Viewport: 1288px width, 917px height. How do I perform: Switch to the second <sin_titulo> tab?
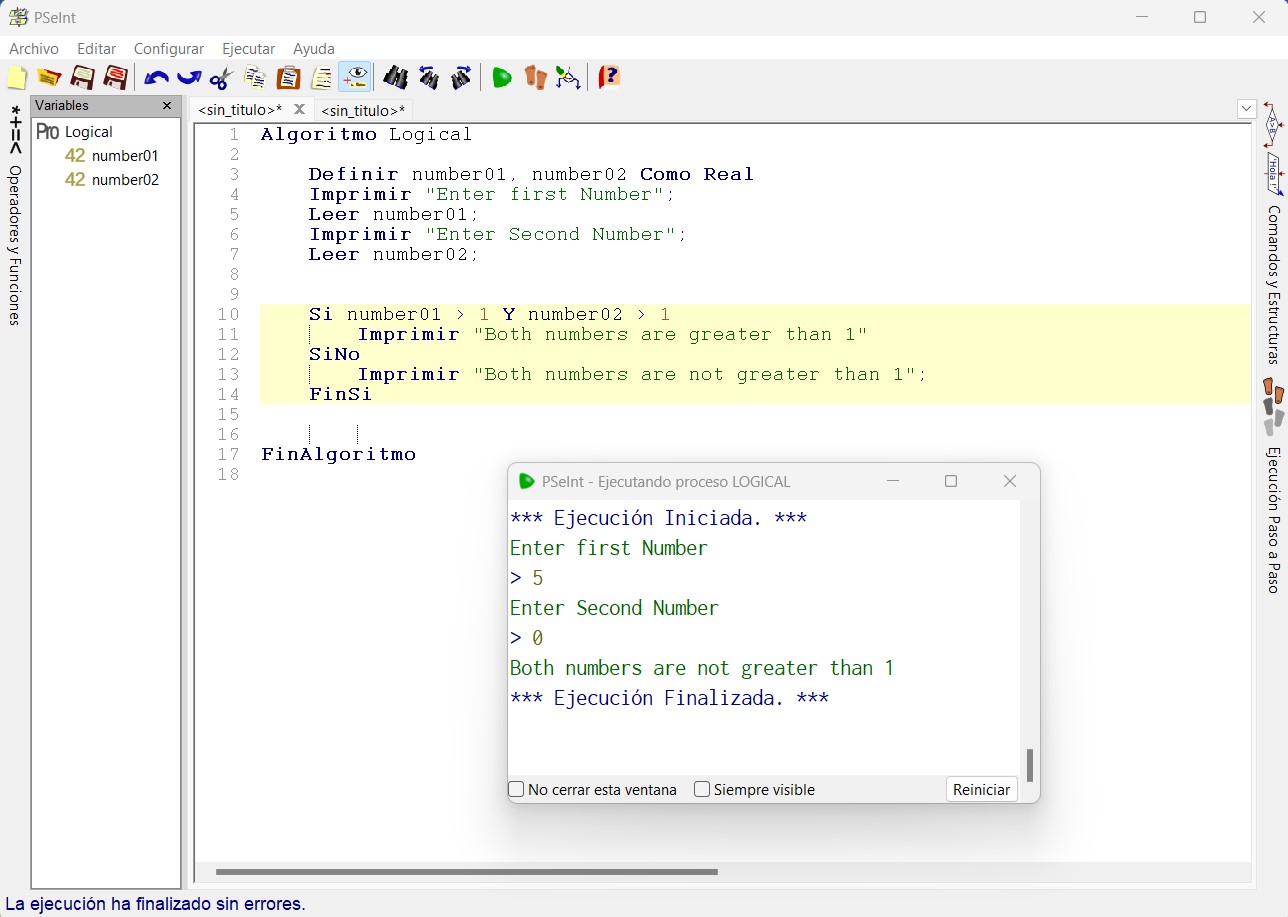[363, 110]
